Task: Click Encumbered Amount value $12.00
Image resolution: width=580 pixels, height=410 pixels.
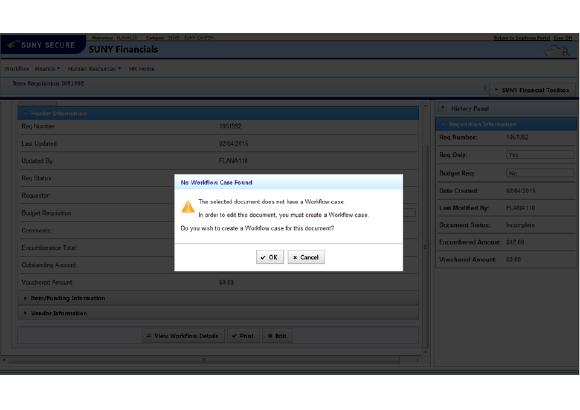Action: point(515,242)
